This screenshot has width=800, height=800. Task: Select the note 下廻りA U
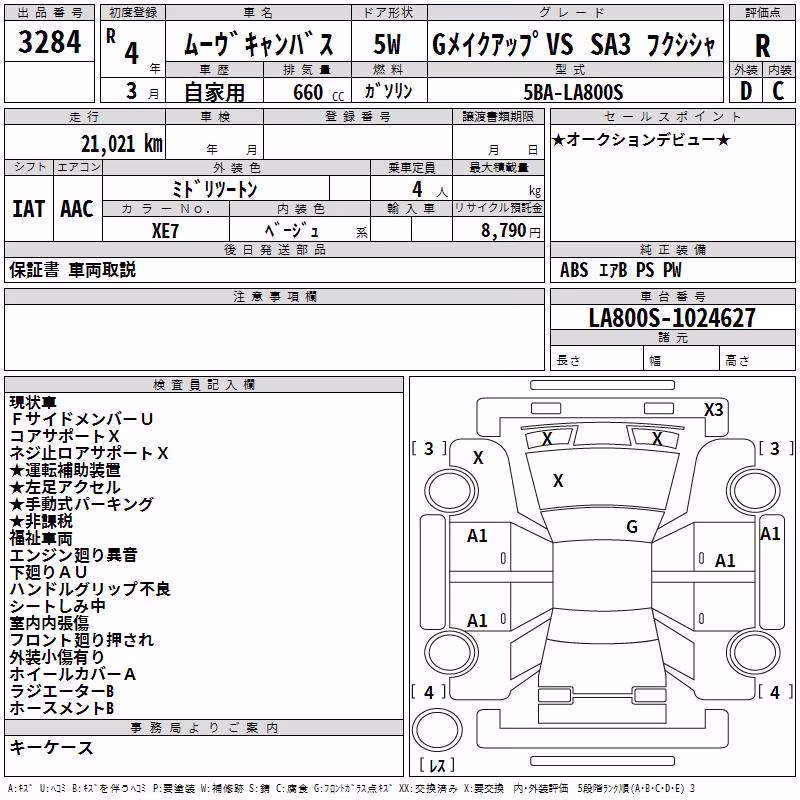pos(48,572)
